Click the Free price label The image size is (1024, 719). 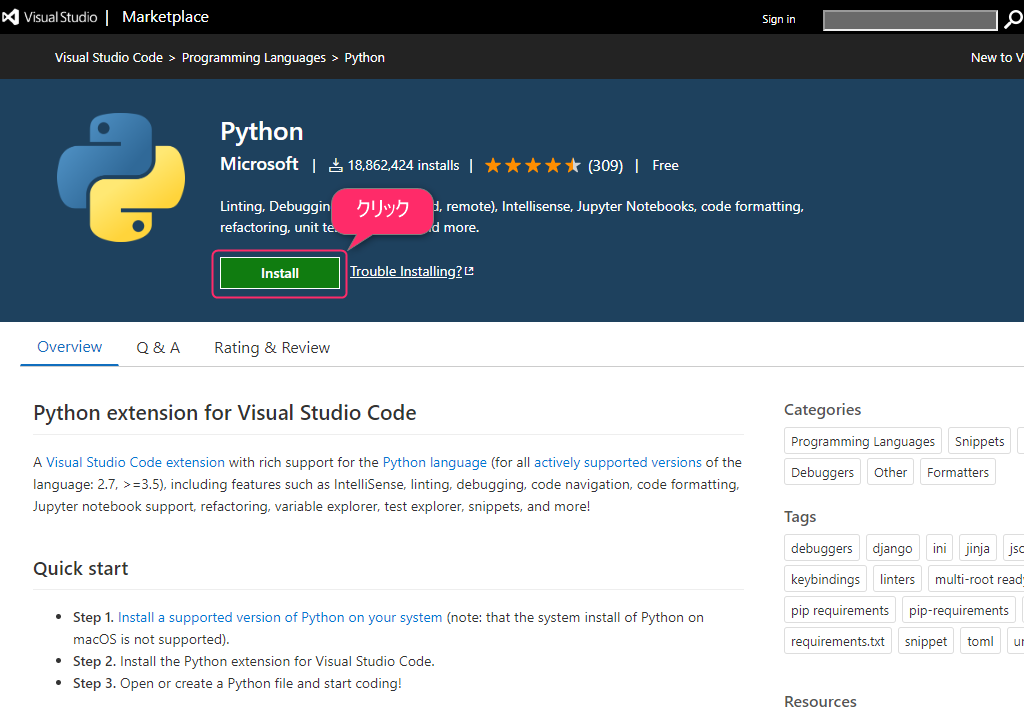coord(665,165)
